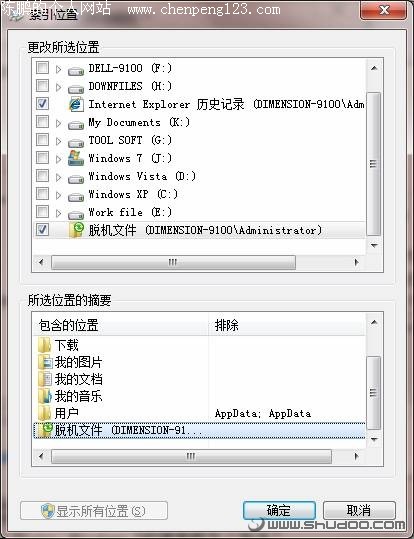This screenshot has height=539, width=414.
Task: Click the 确定 button
Action: (279, 510)
